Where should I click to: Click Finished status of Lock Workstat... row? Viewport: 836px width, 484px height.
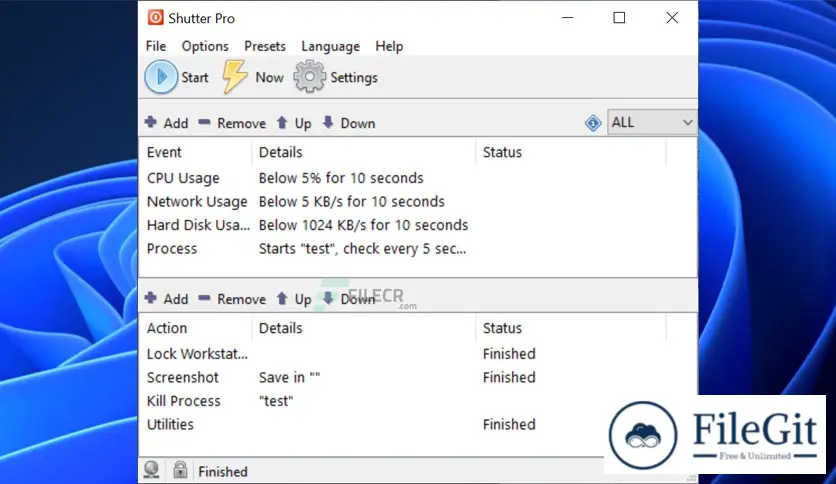click(x=509, y=354)
